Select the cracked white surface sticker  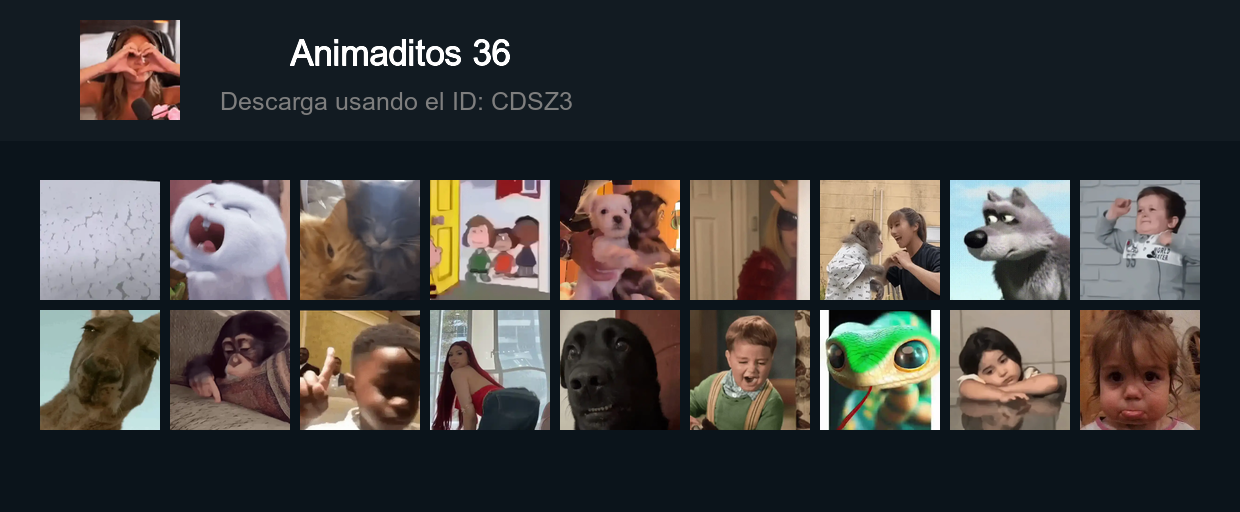click(100, 240)
